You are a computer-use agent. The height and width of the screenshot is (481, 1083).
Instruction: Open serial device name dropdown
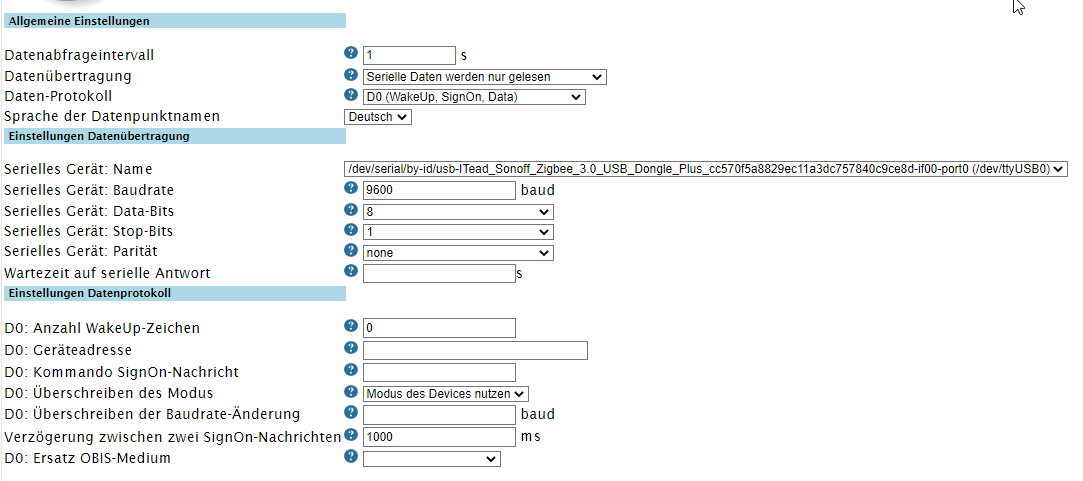[x=705, y=169]
